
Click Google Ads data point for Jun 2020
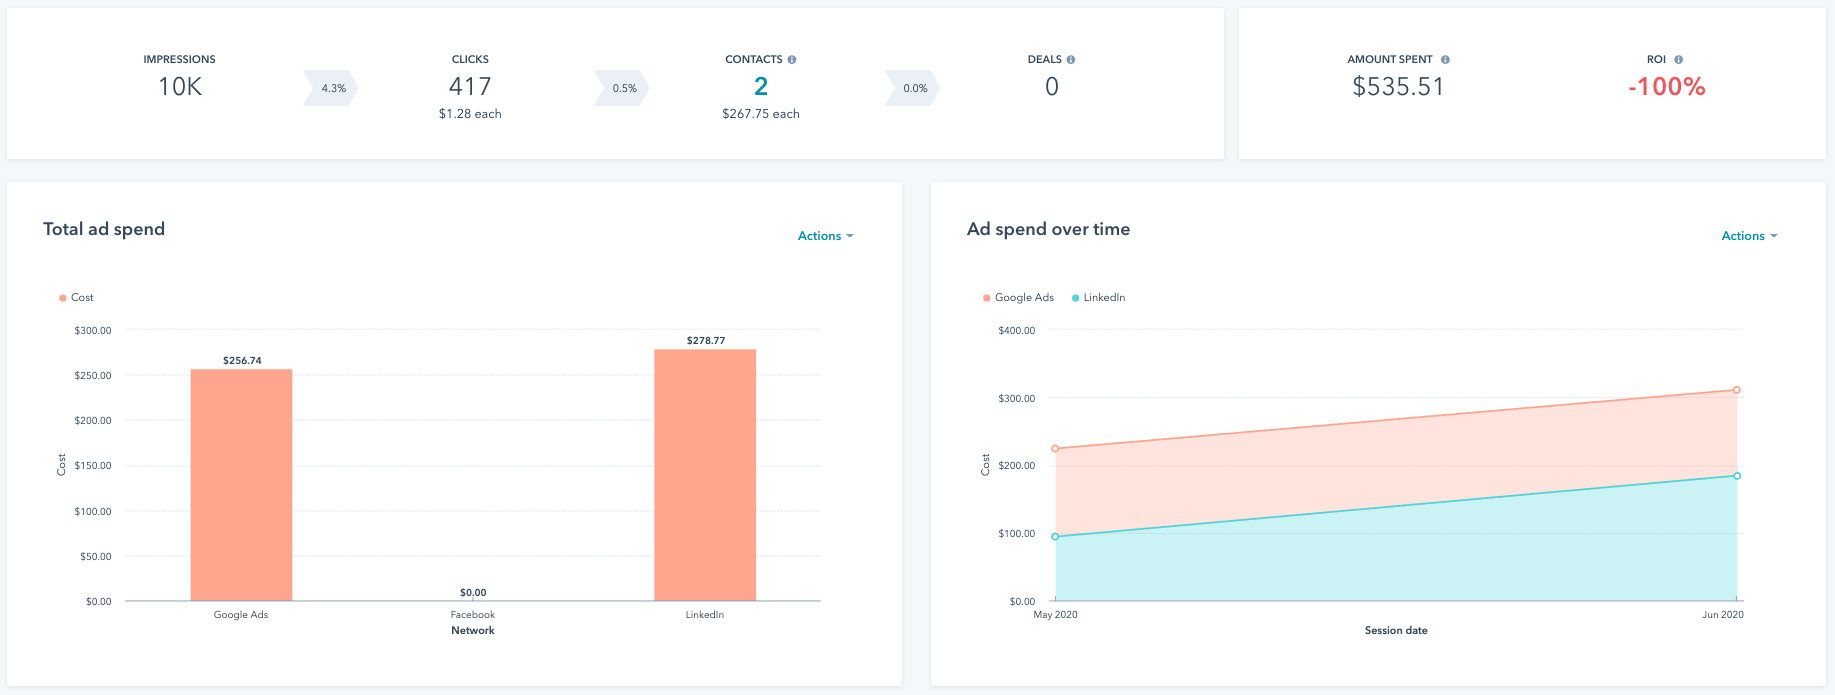1737,390
